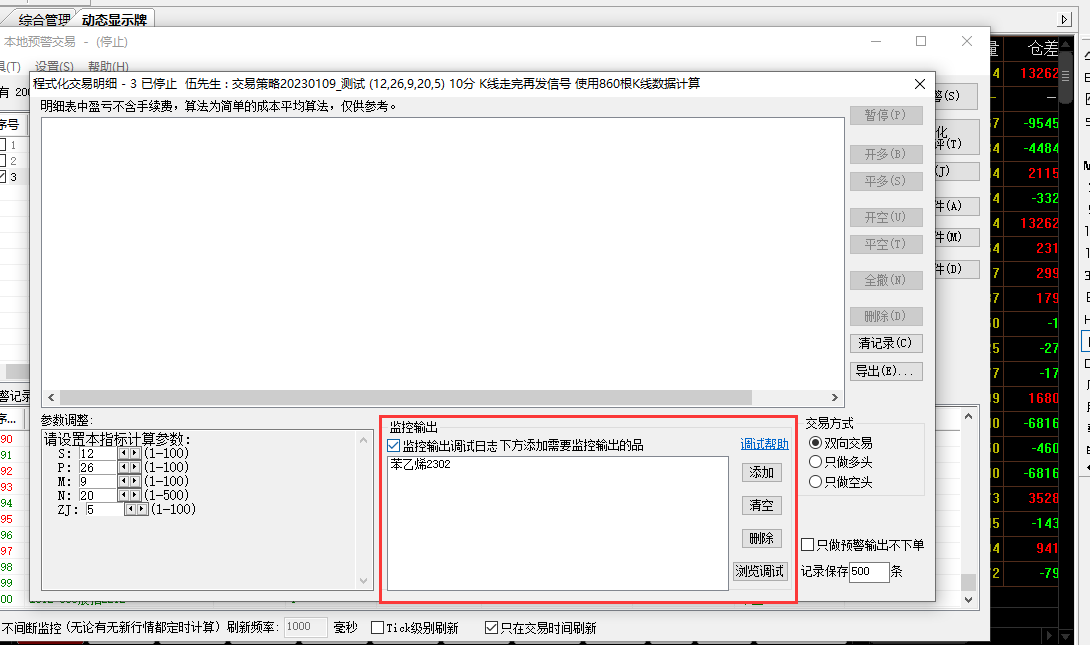This screenshot has width=1090, height=645.
Task: Click the 记录保存 500 input field
Action: [x=869, y=571]
